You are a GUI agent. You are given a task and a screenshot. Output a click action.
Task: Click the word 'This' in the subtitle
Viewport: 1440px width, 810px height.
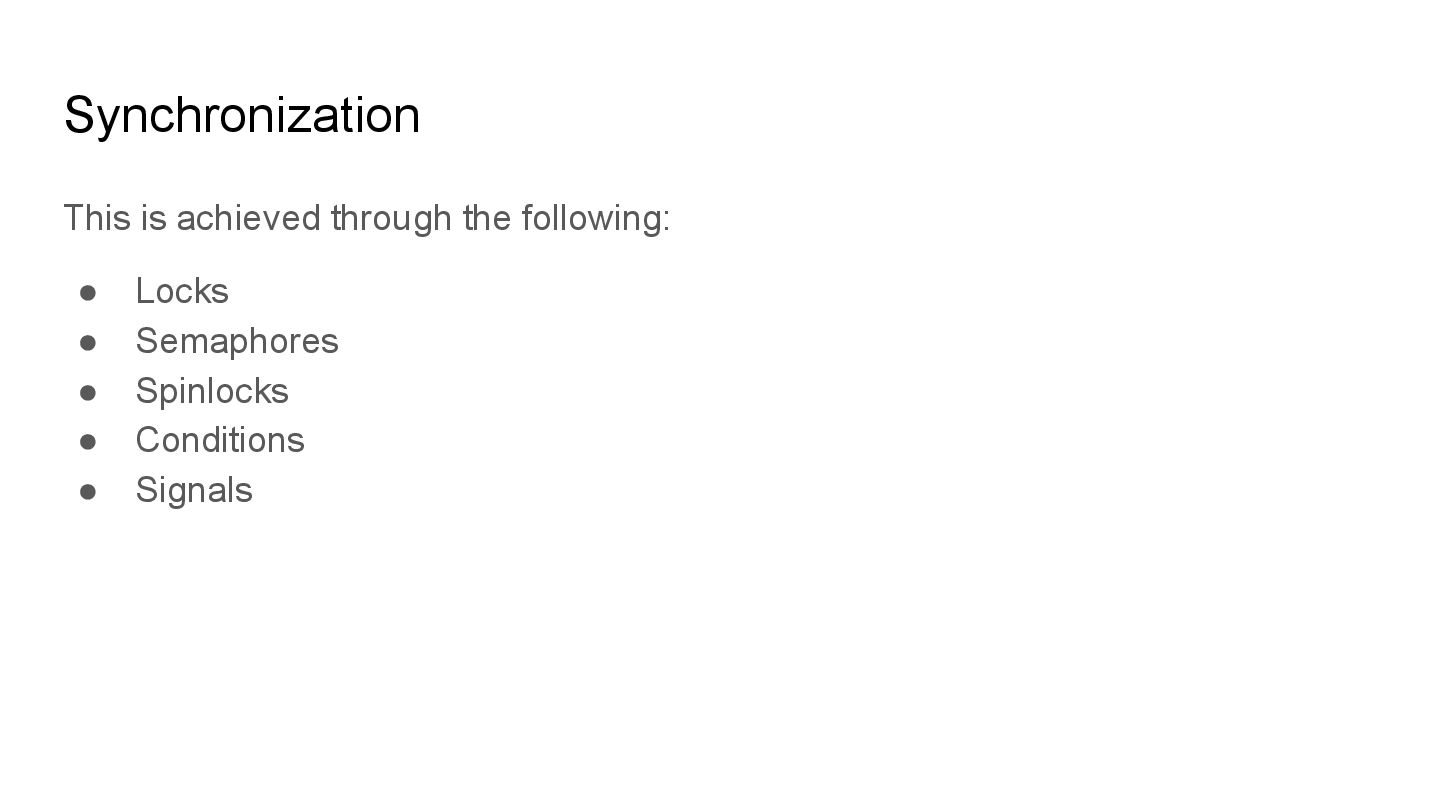(96, 218)
